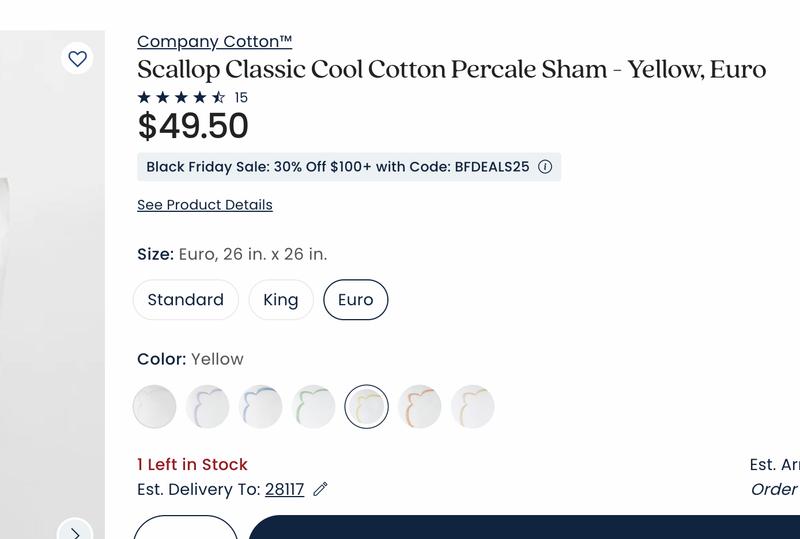Open the Company Cotton brand link
The height and width of the screenshot is (539, 800).
click(x=215, y=41)
